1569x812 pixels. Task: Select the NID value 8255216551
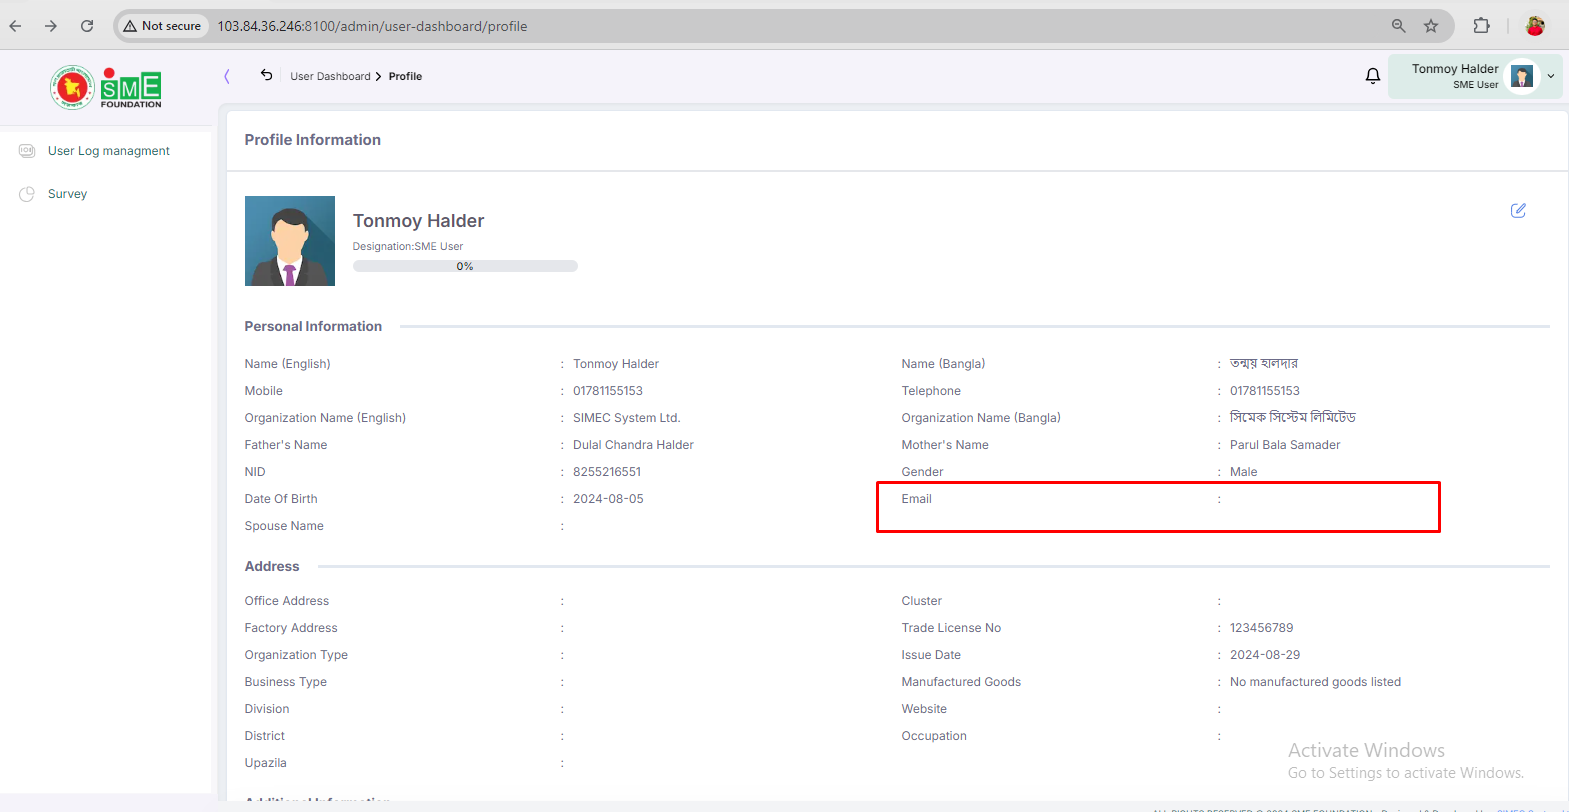click(x=607, y=472)
